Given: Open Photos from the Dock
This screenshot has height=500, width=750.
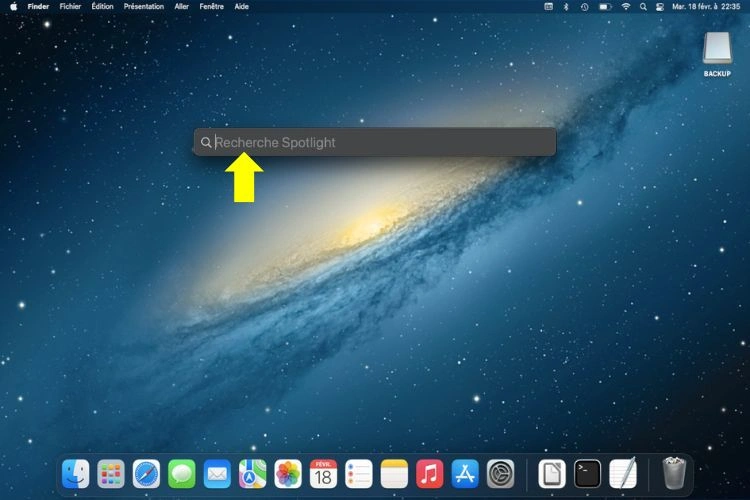Looking at the screenshot, I should coord(288,474).
